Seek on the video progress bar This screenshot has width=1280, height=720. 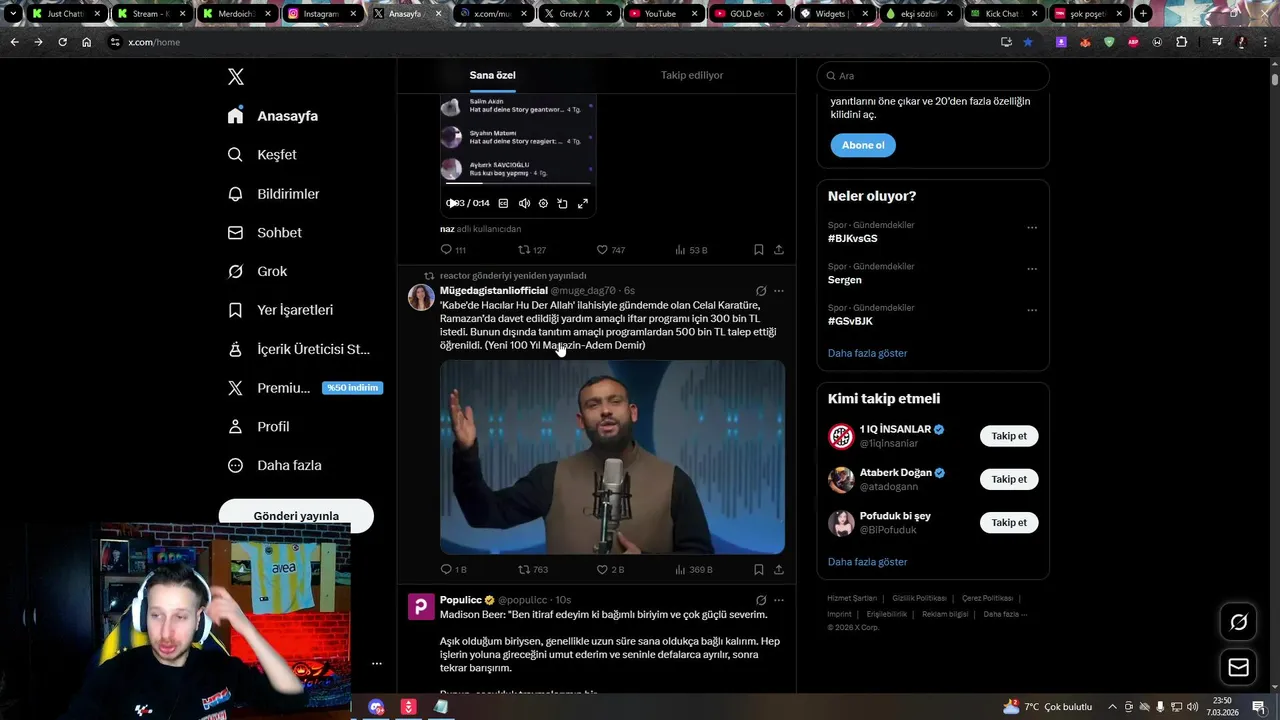tap(517, 183)
